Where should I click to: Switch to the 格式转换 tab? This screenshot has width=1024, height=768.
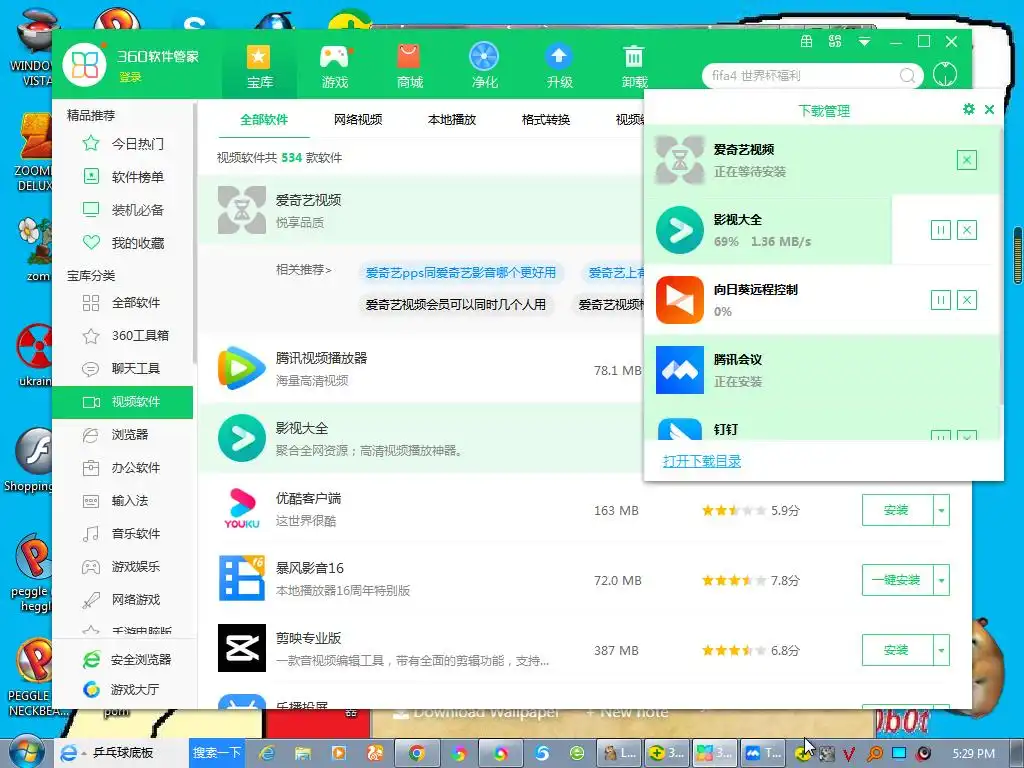546,120
